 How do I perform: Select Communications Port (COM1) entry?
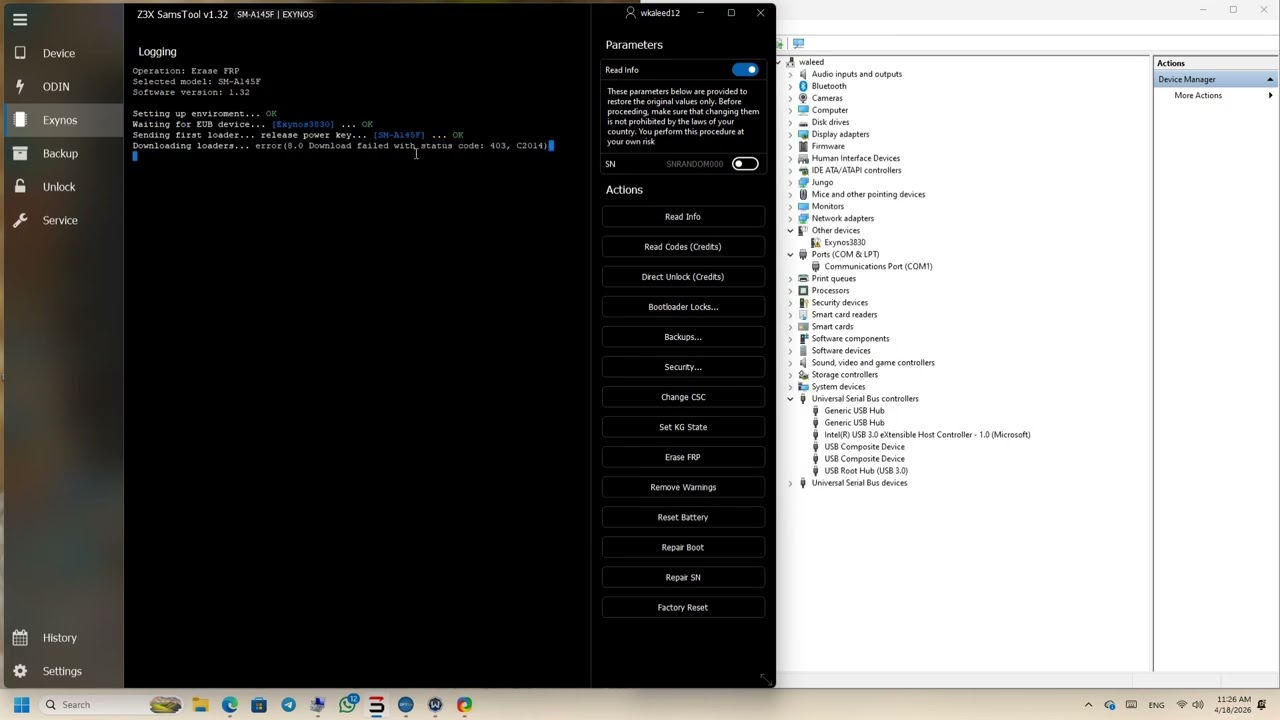coord(878,267)
